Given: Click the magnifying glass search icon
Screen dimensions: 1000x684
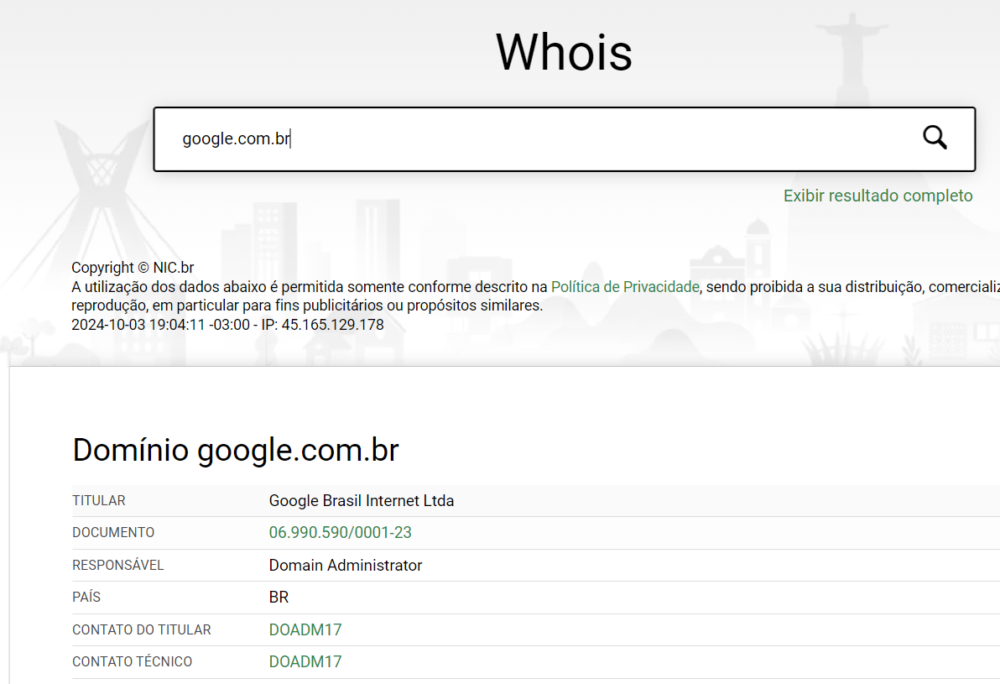Looking at the screenshot, I should pos(934,138).
